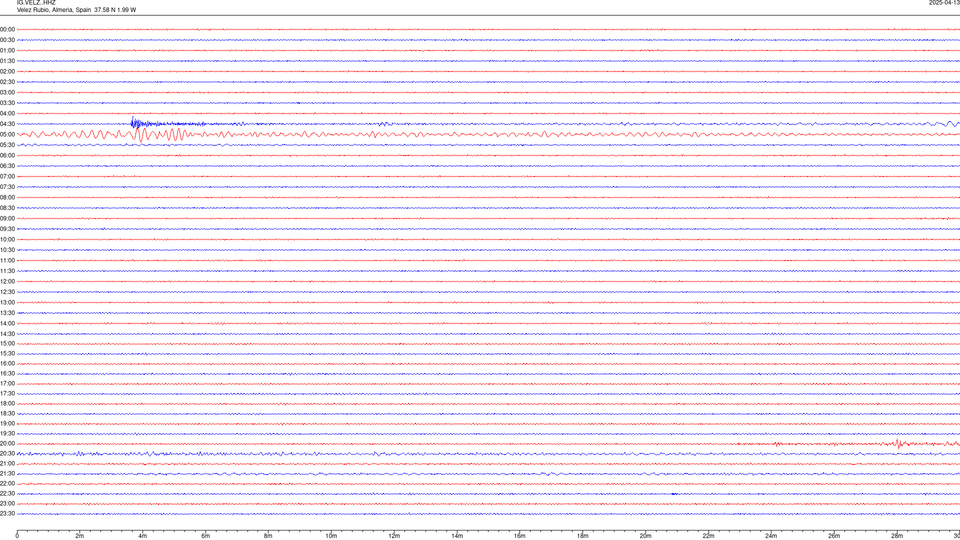Click the 4m tick on the time axis
This screenshot has height=540, width=960.
(143, 536)
